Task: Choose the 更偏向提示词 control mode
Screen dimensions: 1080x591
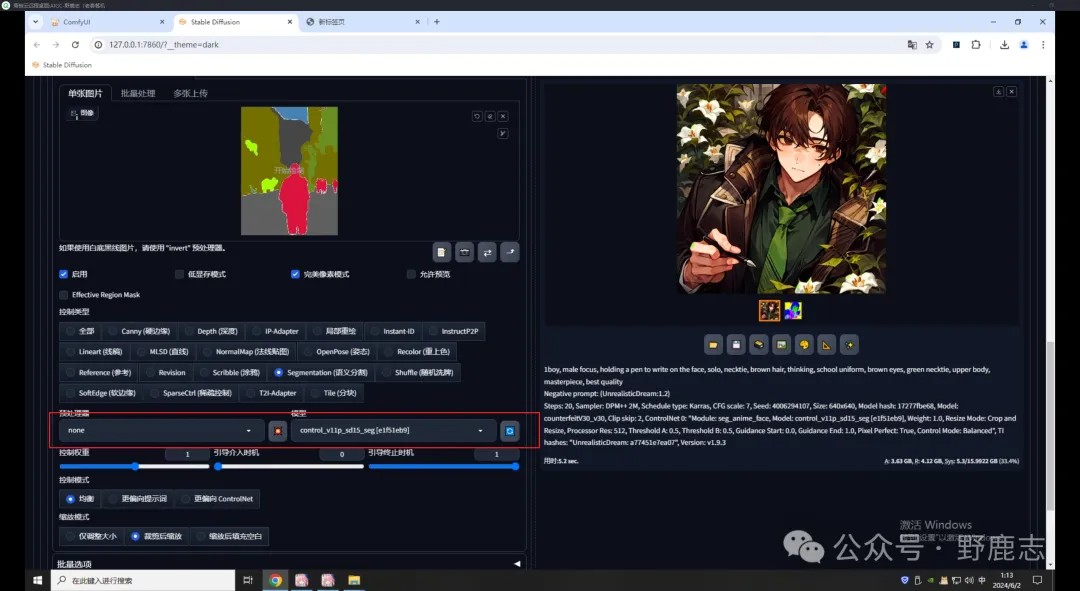Action: pyautogui.click(x=138, y=499)
